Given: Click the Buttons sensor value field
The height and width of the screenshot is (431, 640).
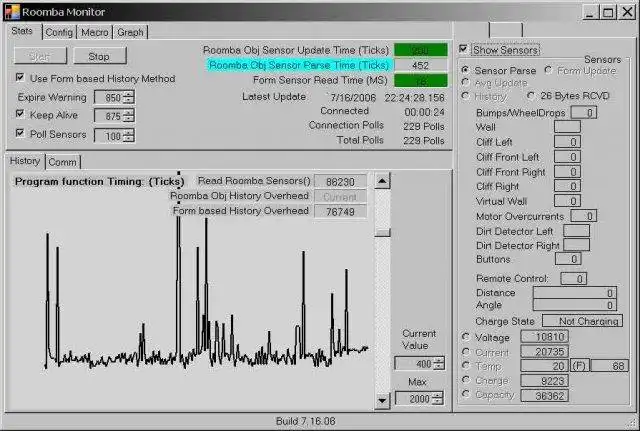Looking at the screenshot, I should 568,259.
